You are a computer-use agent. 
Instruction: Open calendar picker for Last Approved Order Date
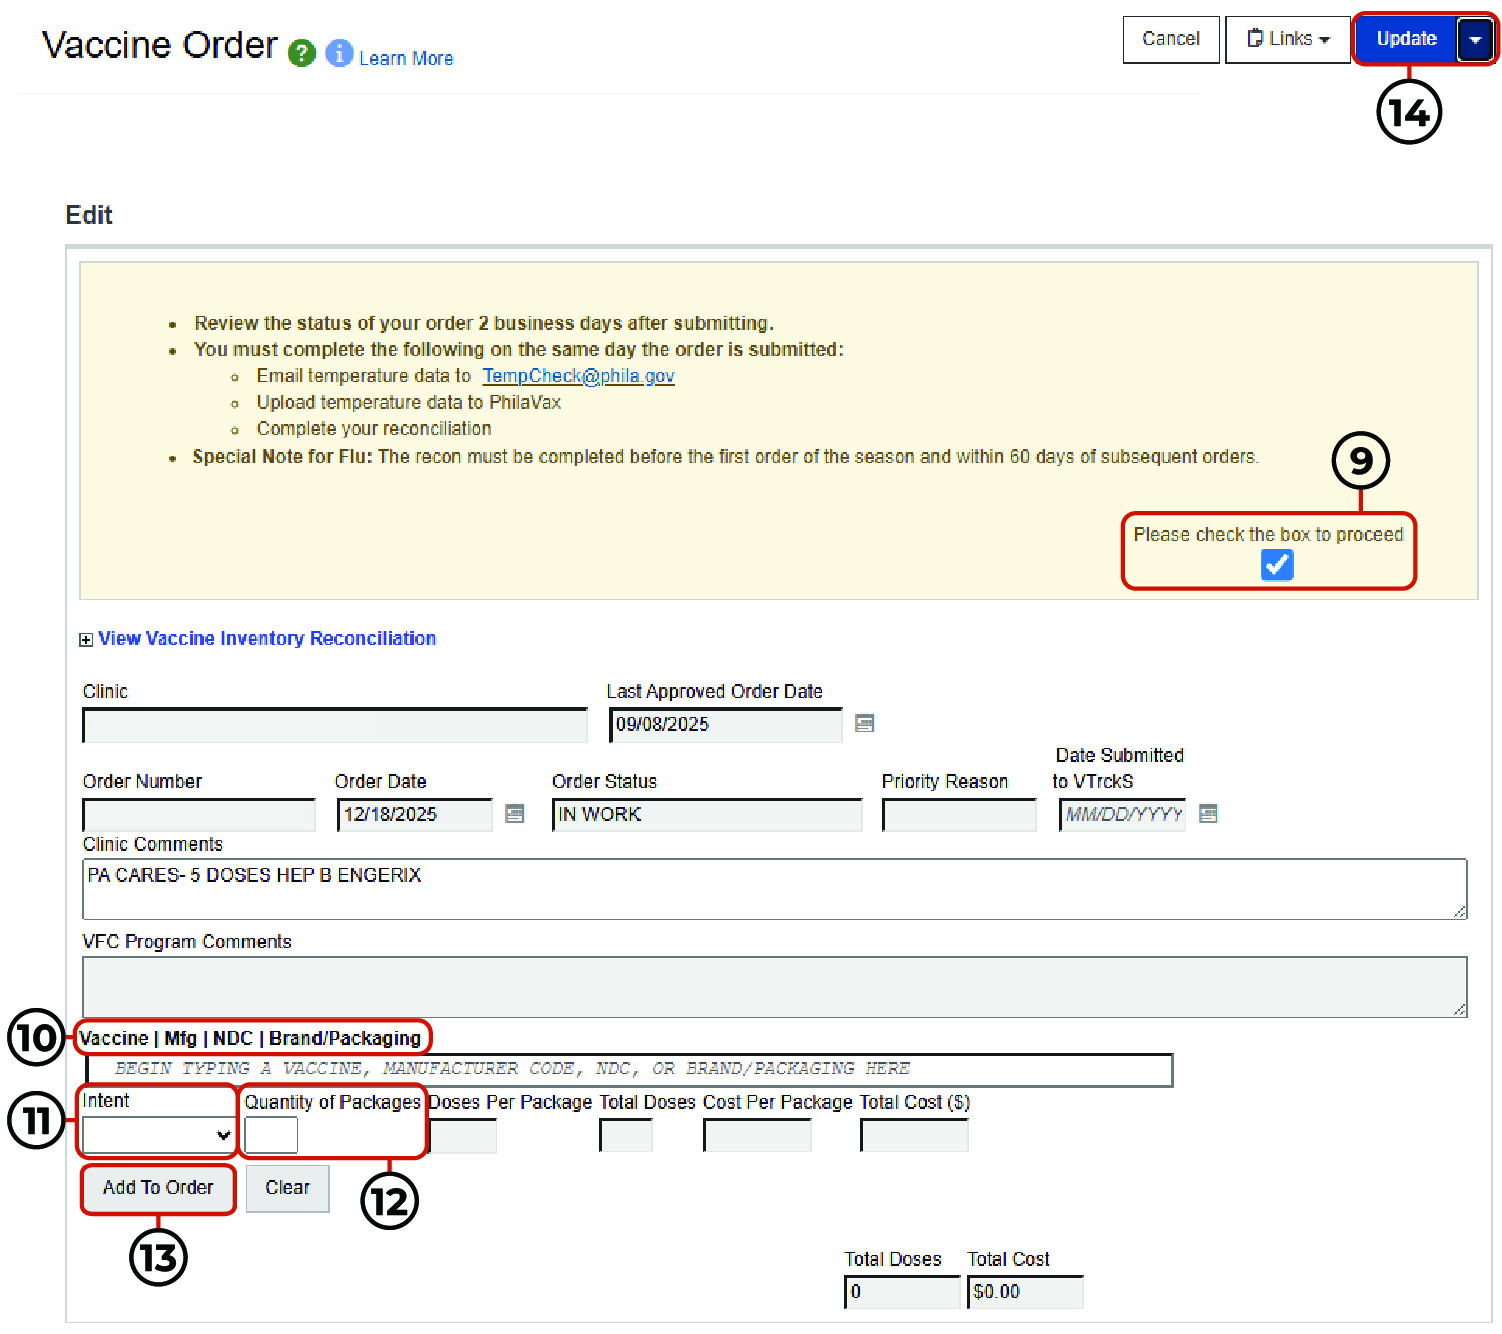click(x=865, y=723)
